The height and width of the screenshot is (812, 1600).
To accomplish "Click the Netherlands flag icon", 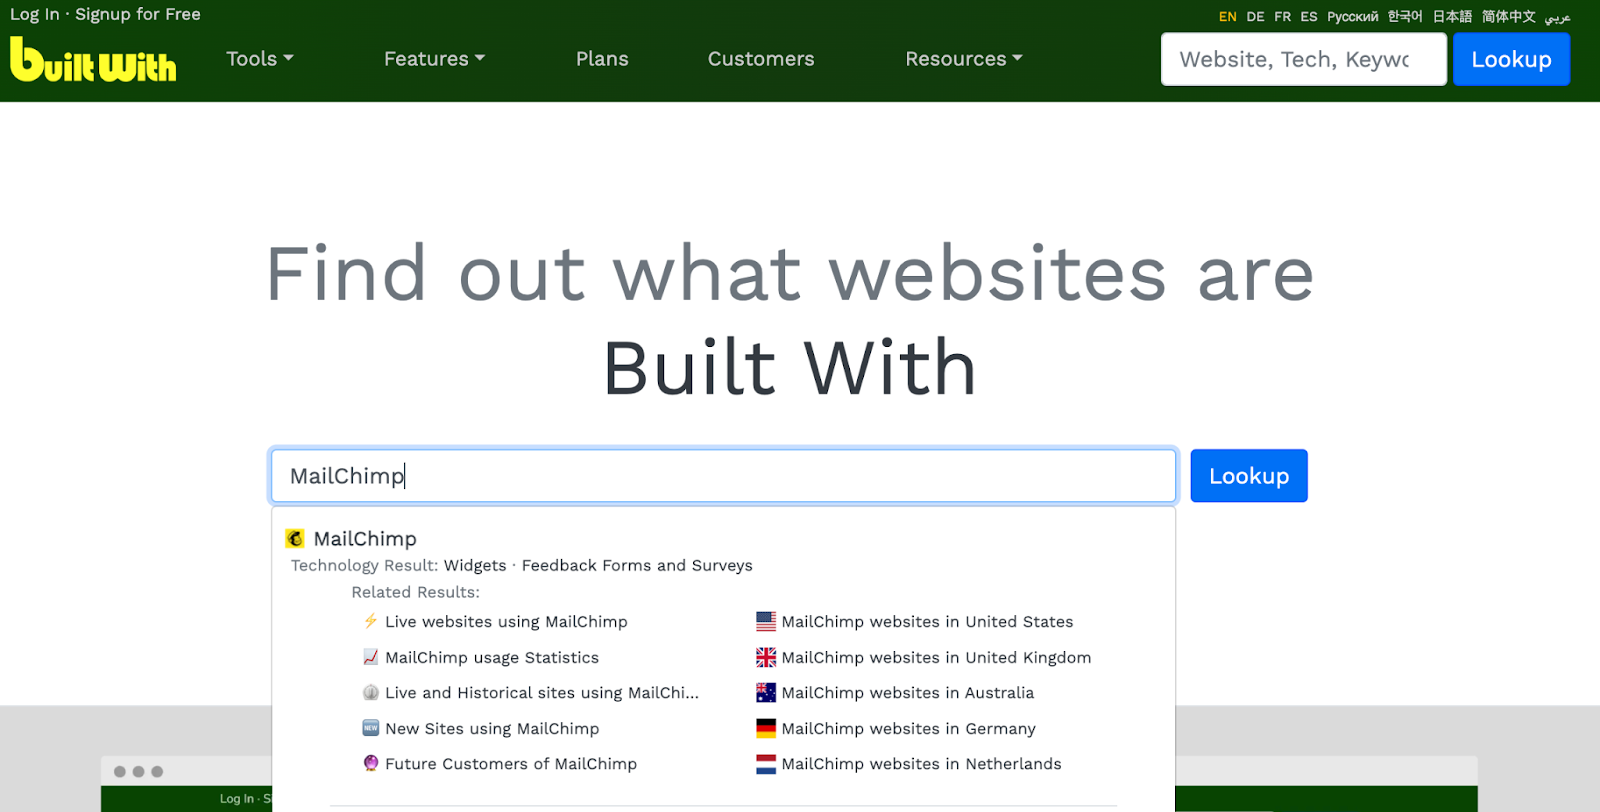I will 766,764.
